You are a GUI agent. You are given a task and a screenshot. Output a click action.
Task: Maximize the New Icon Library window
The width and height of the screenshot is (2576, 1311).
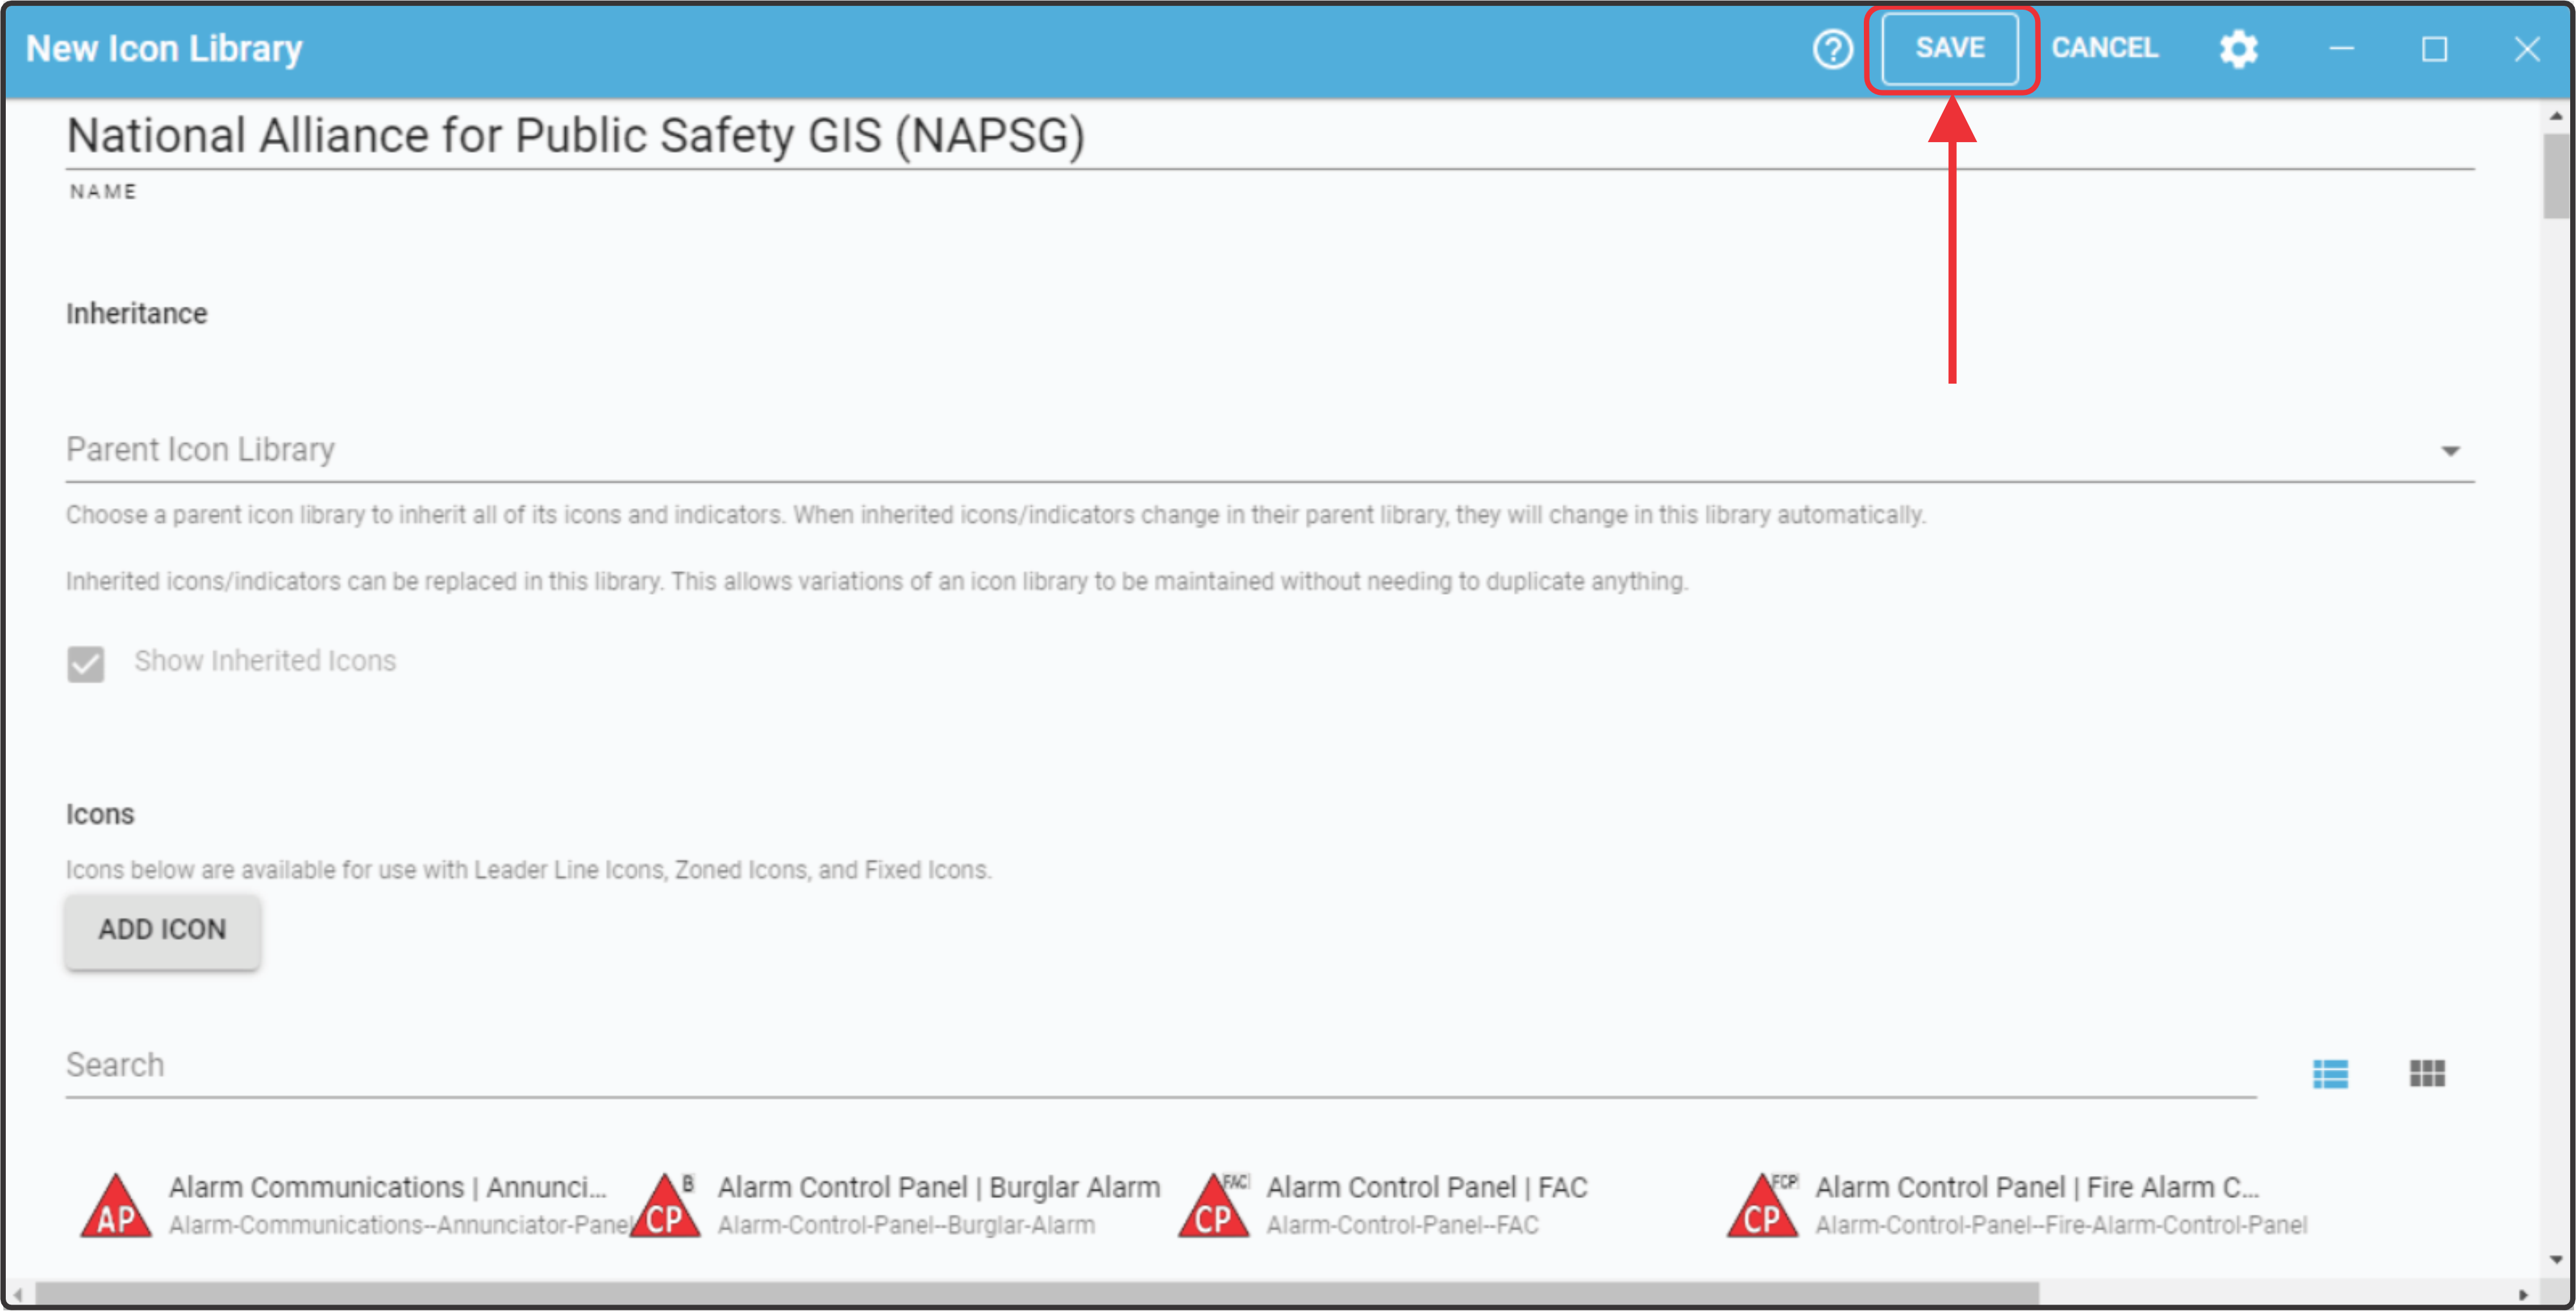[2434, 49]
